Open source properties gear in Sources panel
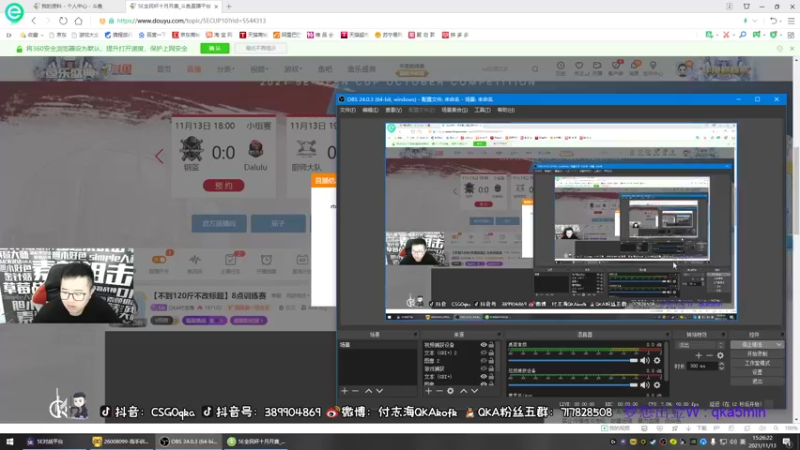 [x=451, y=391]
